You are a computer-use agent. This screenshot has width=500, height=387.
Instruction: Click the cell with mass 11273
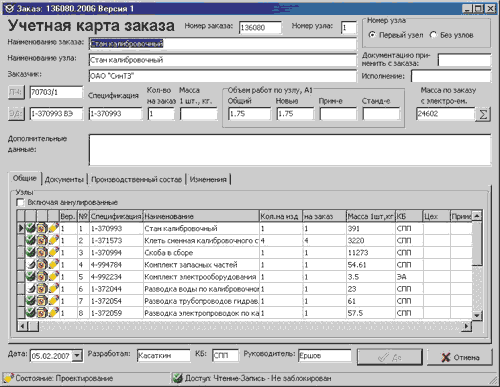point(371,253)
